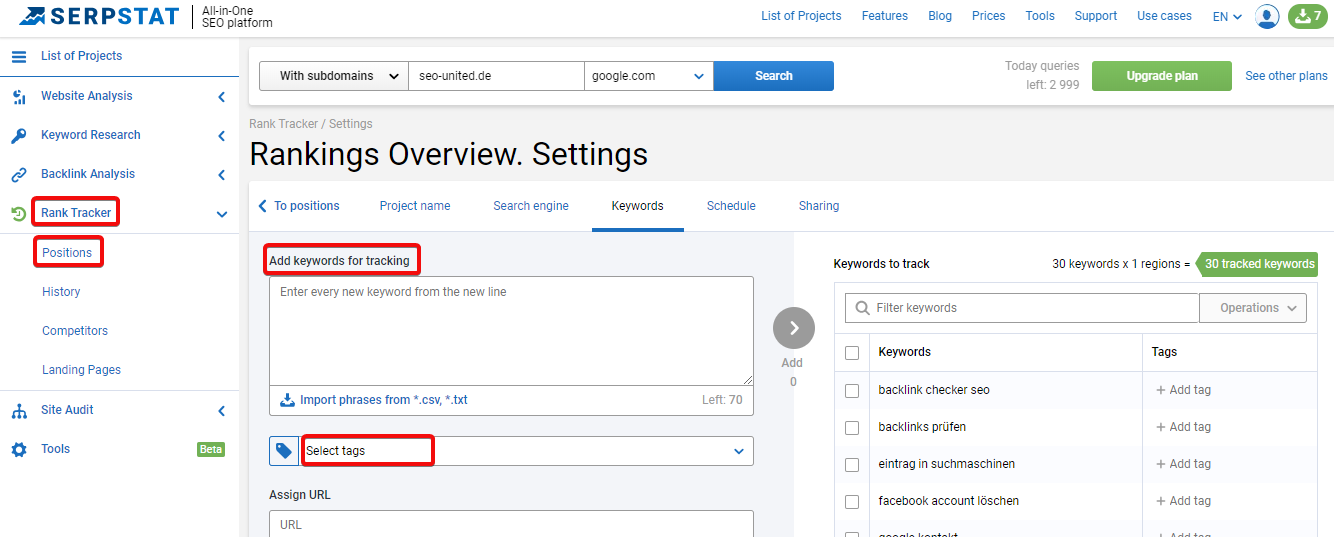The image size is (1334, 537).
Task: Open the green downloads badge
Action: (1307, 16)
